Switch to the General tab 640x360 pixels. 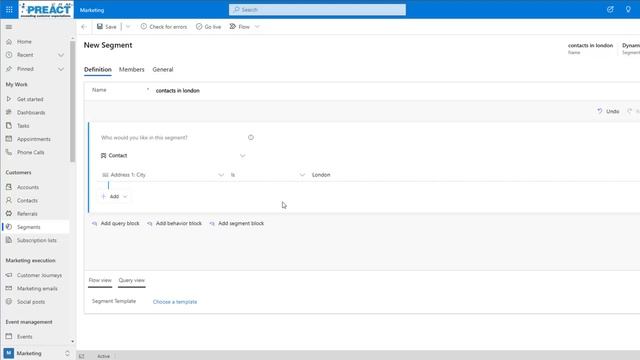click(163, 69)
